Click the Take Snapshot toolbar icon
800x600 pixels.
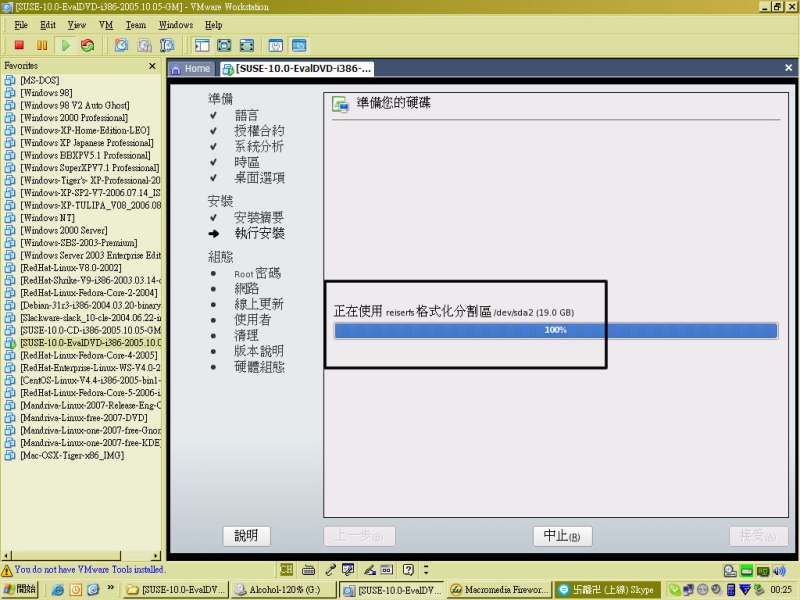click(121, 45)
